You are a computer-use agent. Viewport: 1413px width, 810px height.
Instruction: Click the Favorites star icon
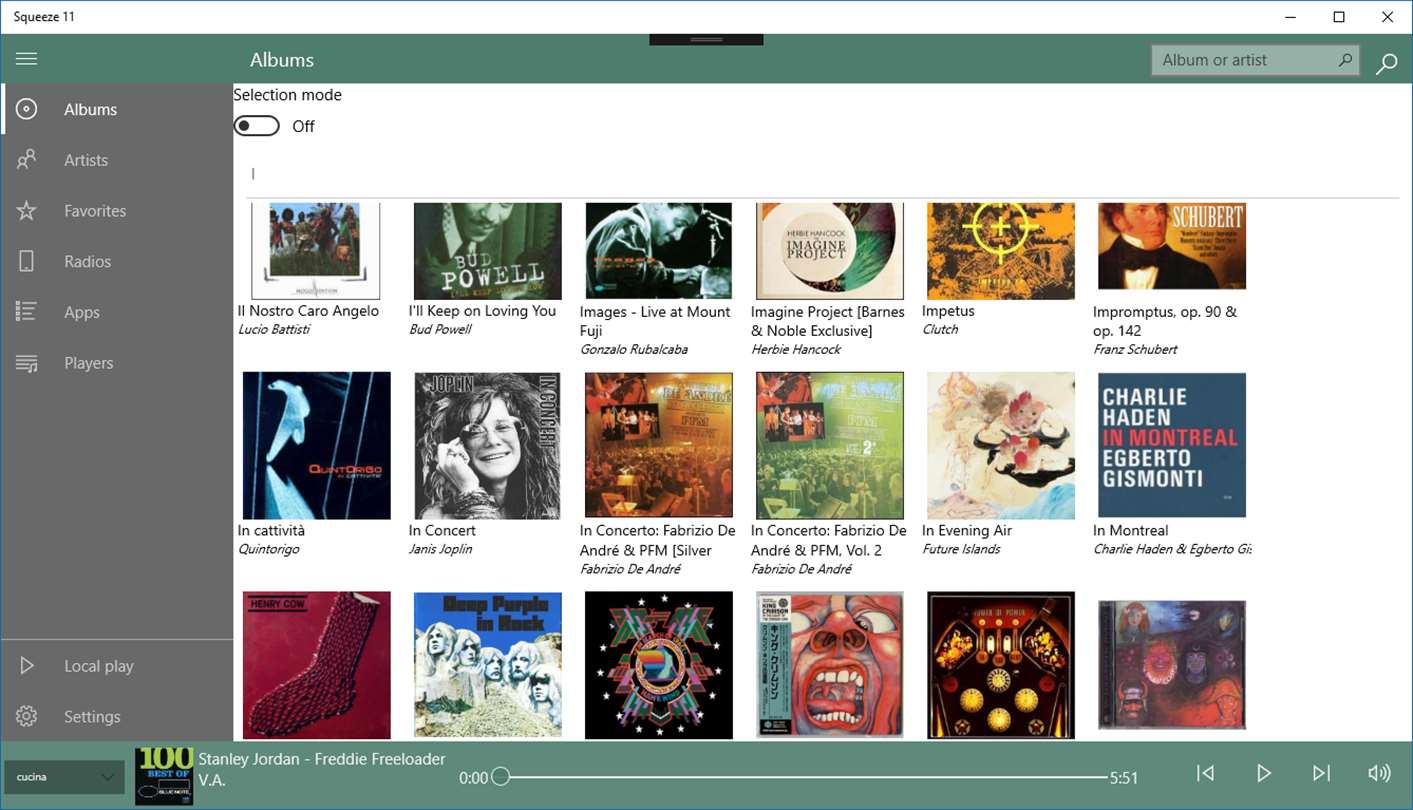tap(27, 211)
